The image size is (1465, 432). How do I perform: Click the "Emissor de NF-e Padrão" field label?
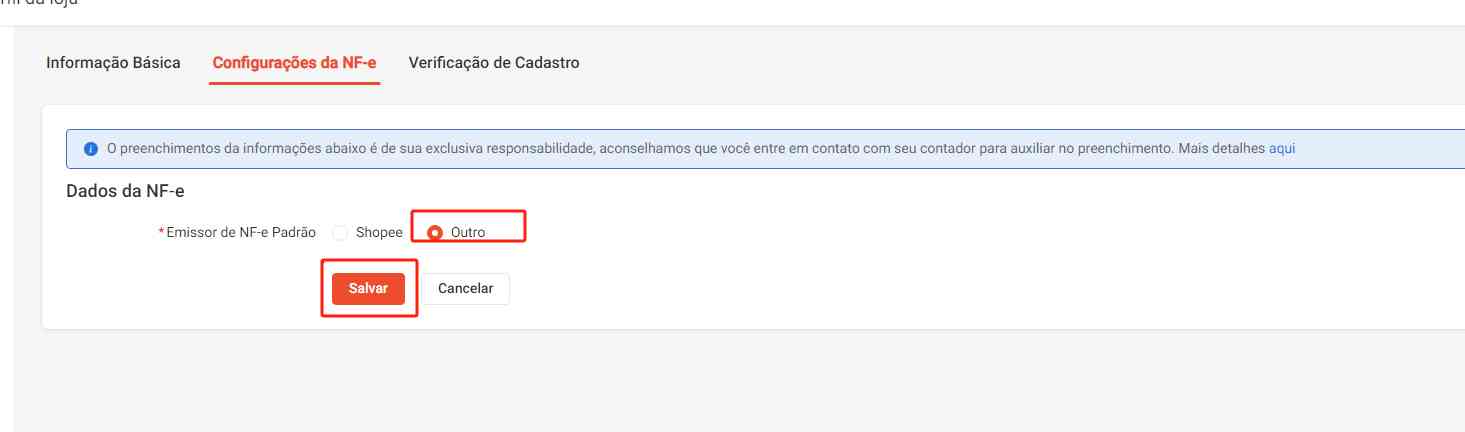click(241, 233)
